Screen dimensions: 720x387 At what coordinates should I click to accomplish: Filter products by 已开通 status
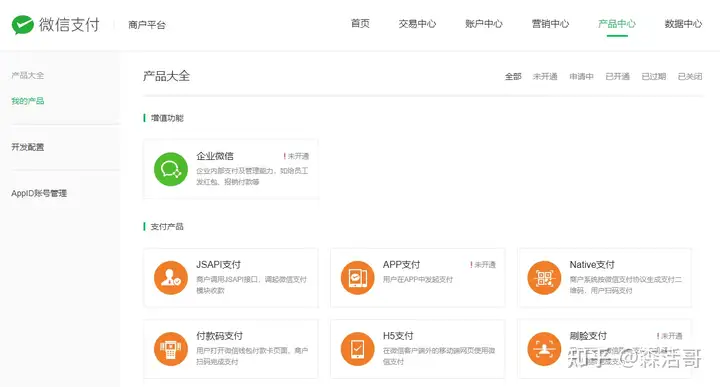(x=618, y=77)
